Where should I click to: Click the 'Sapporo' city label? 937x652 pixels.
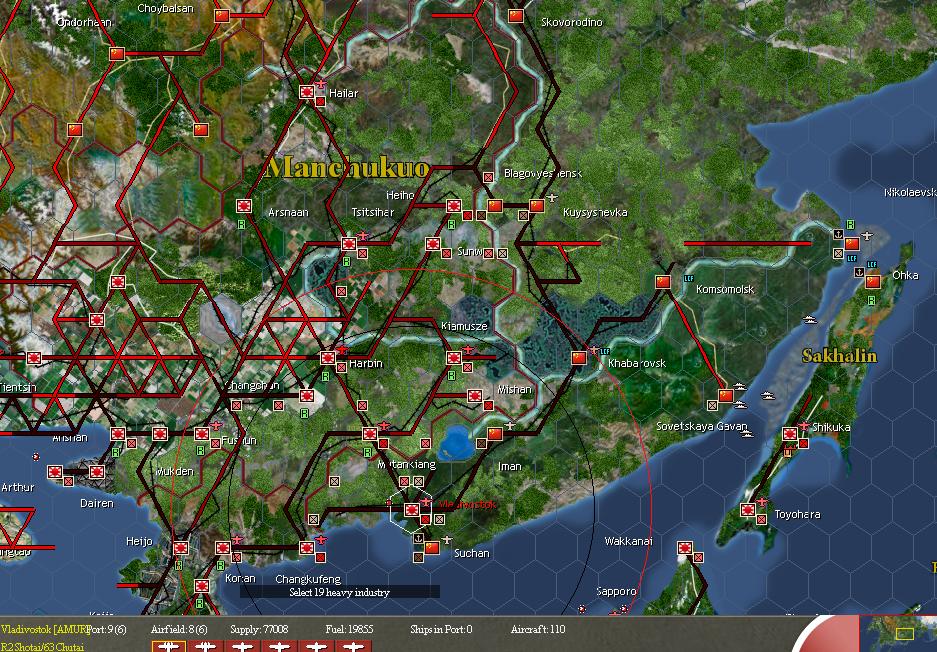point(616,591)
